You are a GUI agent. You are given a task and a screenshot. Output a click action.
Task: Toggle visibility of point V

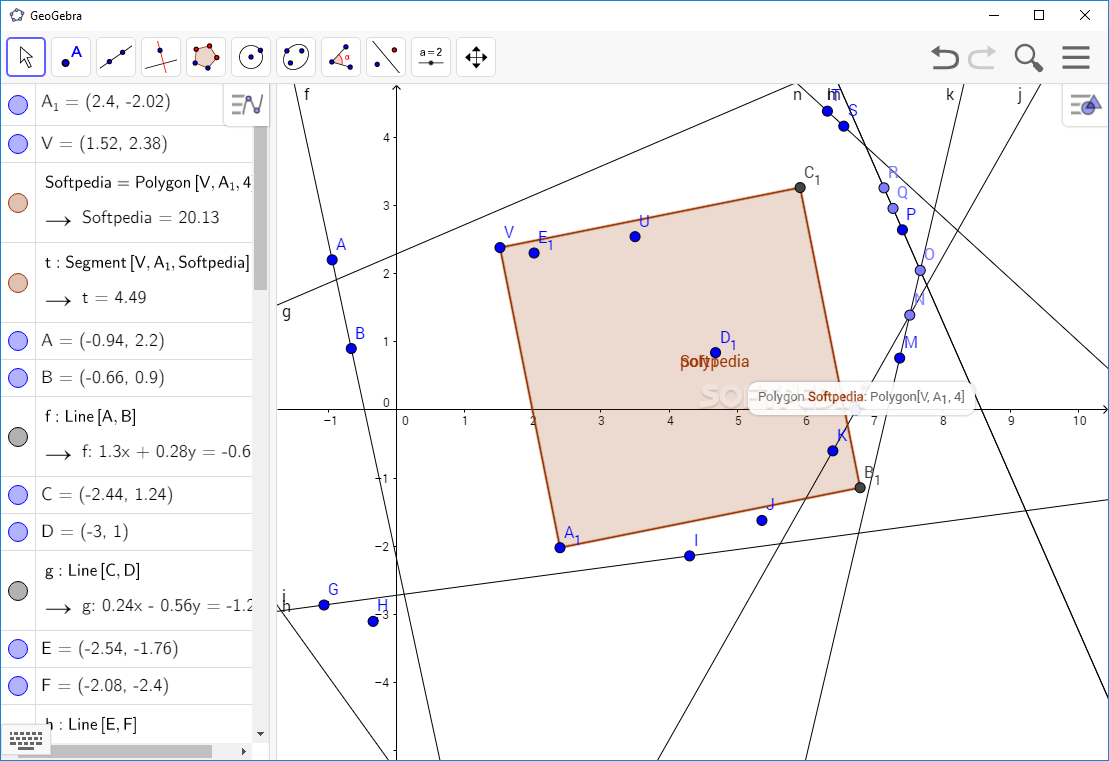point(18,144)
